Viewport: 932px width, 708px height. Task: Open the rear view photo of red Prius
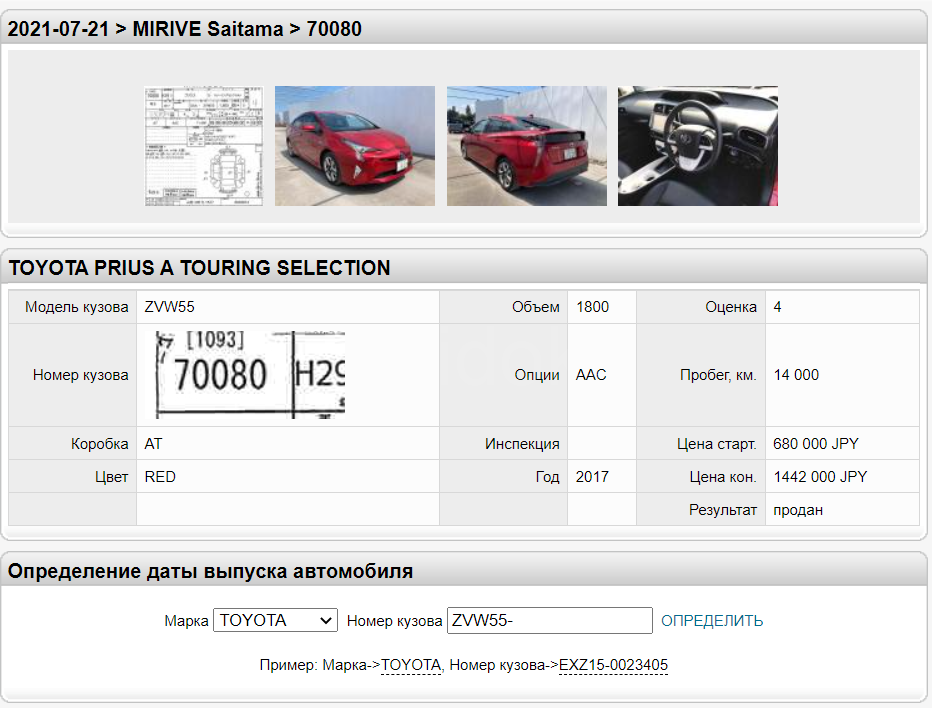(x=526, y=146)
